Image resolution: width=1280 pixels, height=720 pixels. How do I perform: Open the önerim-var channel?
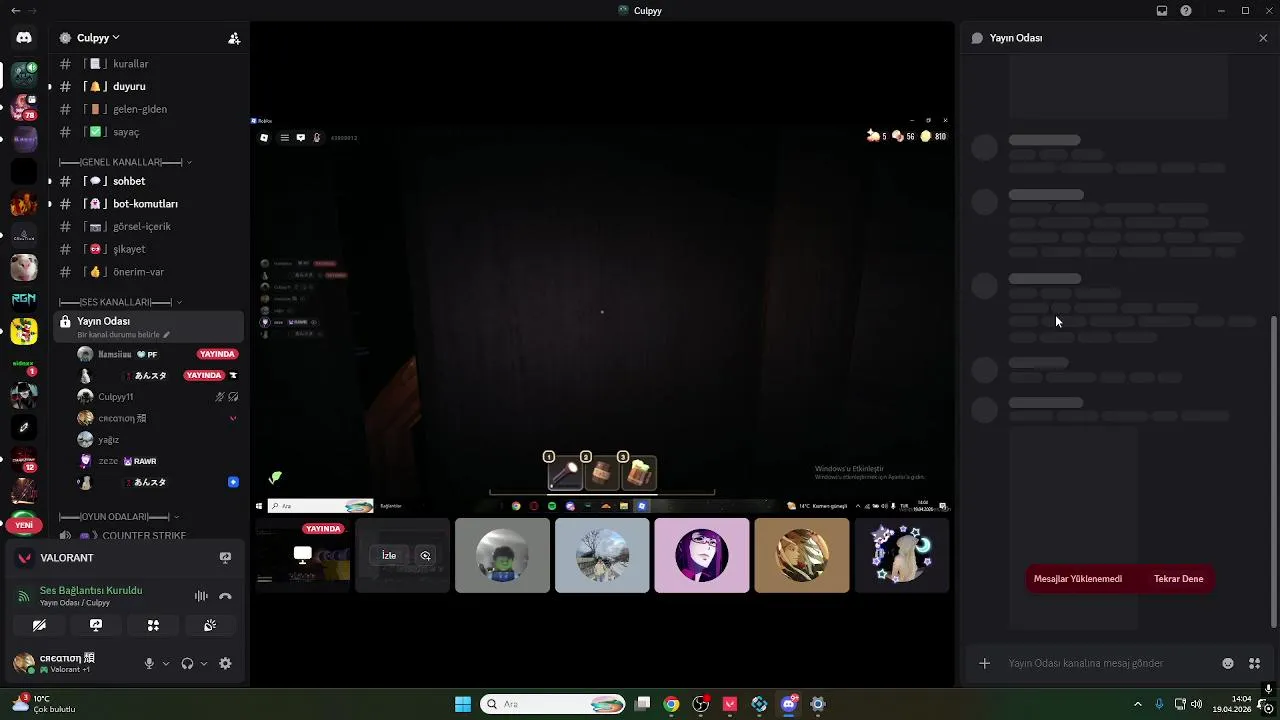(147, 272)
